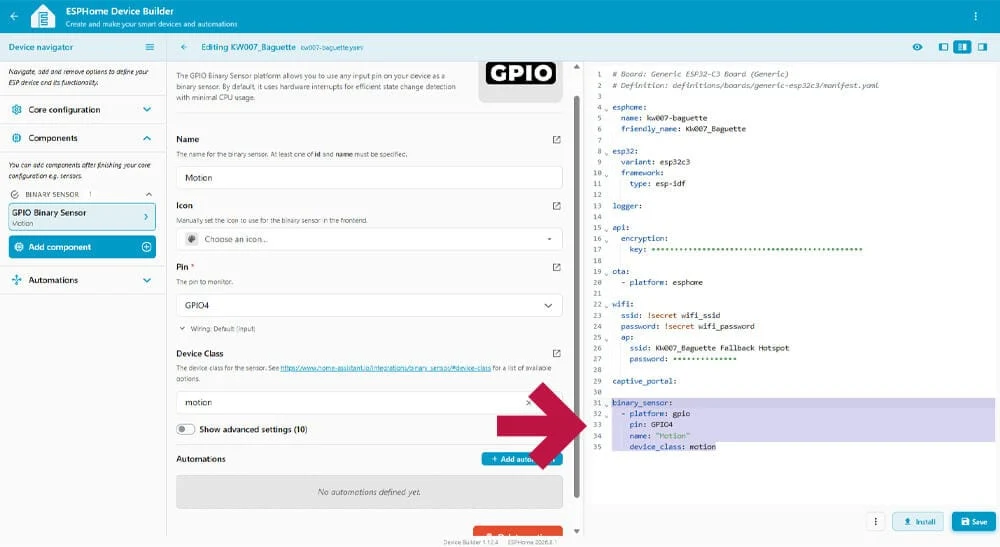This screenshot has width=1000, height=547.
Task: Fold the wifi block in YAML
Action: click(x=607, y=305)
